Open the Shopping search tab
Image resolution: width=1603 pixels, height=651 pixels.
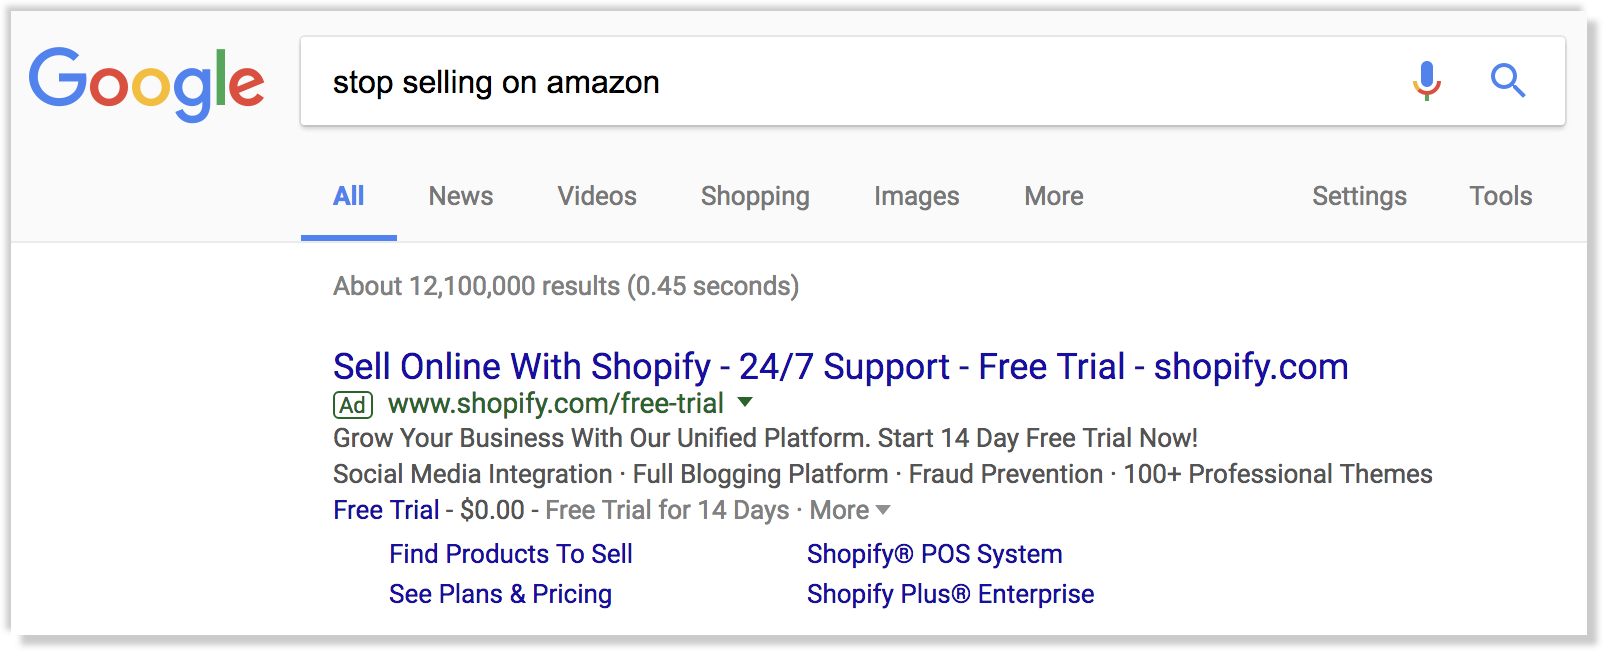click(x=754, y=196)
